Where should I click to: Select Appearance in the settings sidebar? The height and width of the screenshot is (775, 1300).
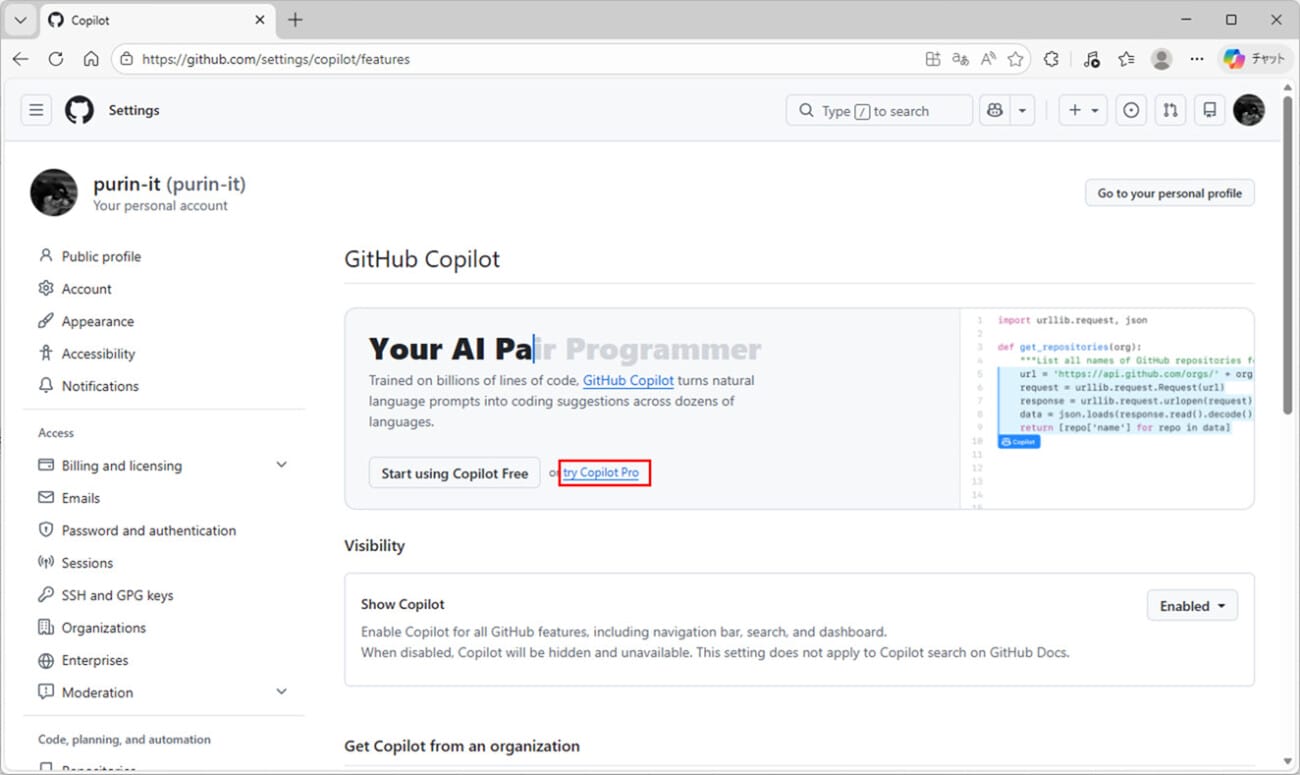coord(97,321)
